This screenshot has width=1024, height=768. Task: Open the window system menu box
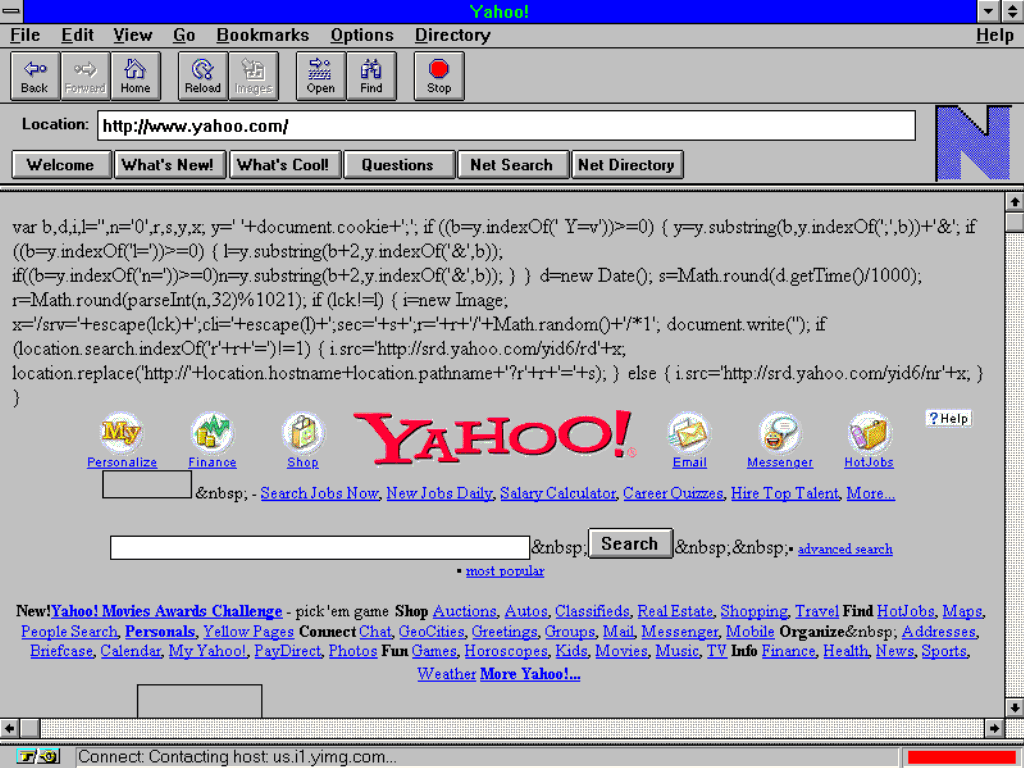pyautogui.click(x=11, y=11)
